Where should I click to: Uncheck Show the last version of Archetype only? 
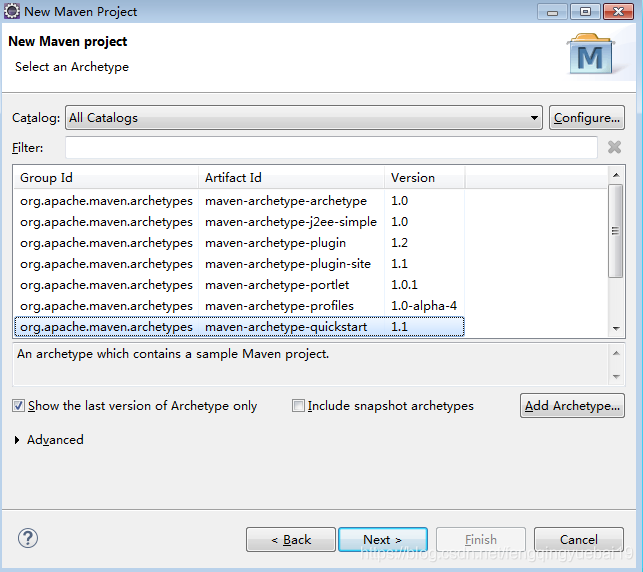18,406
